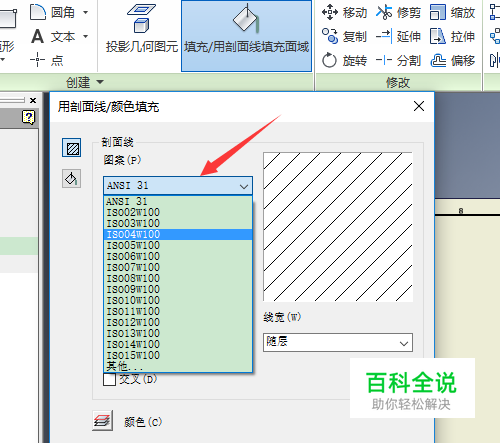500x443 pixels.
Task: Select the 点 point tool
Action: click(x=47, y=60)
